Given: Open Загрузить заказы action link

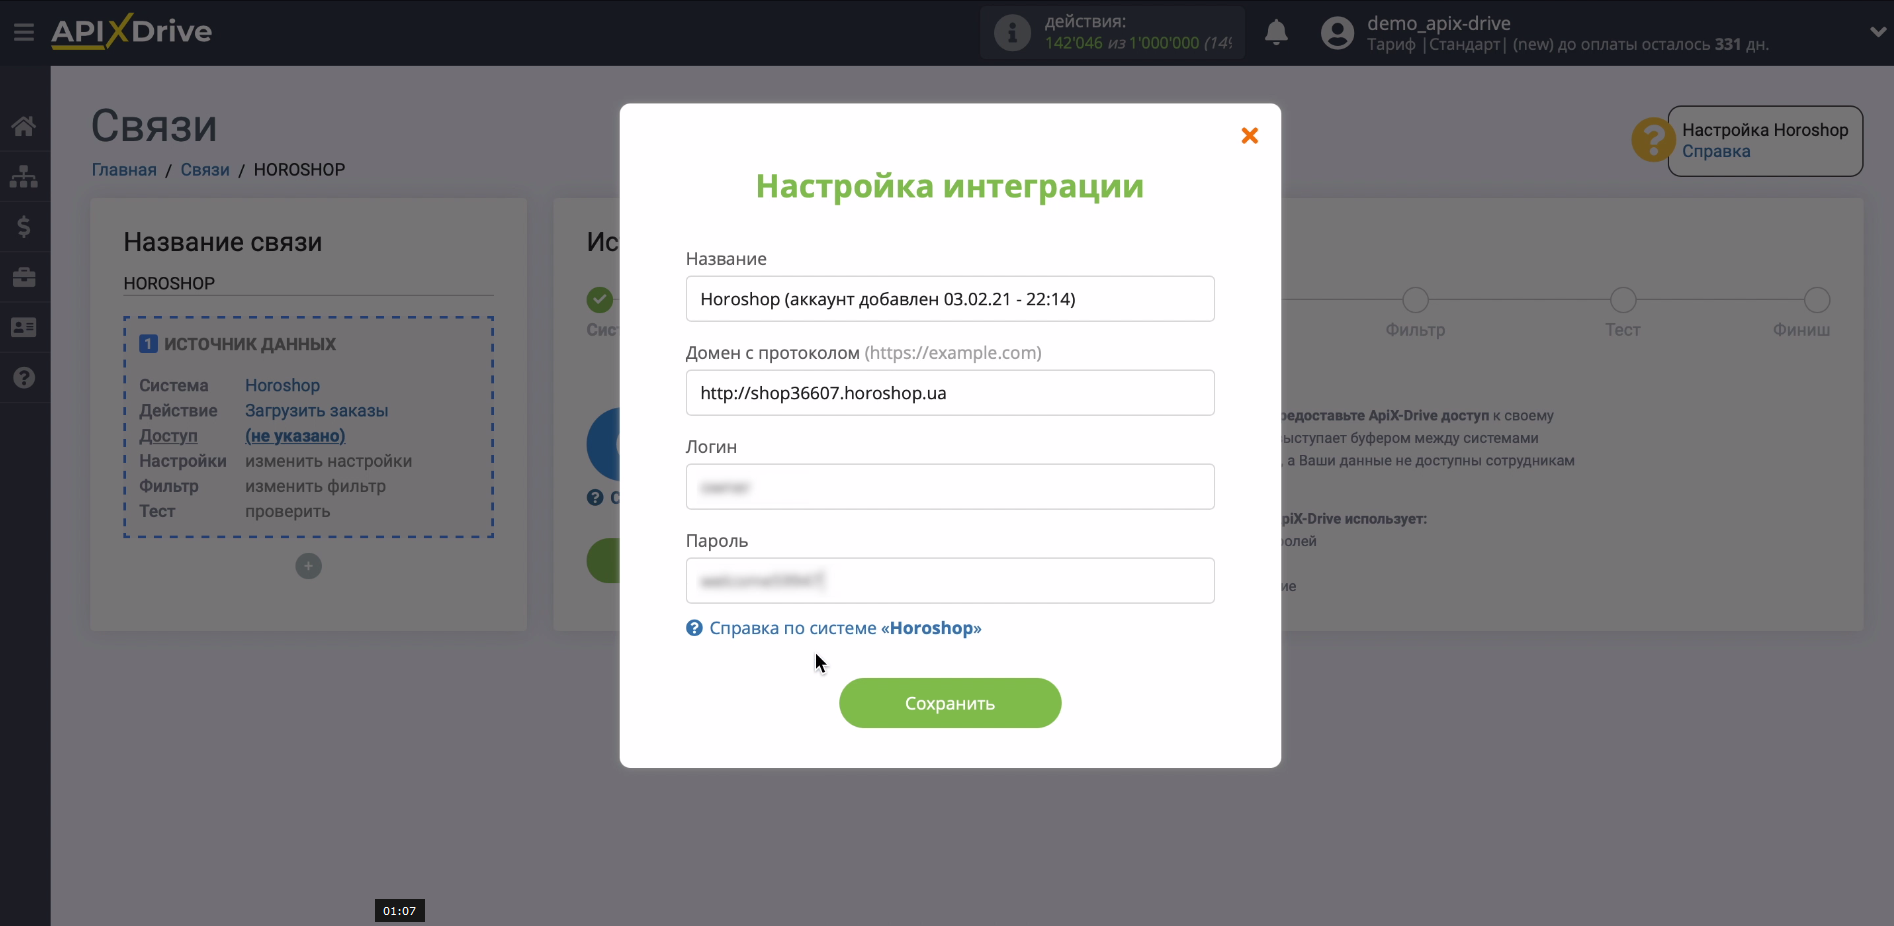Looking at the screenshot, I should click(316, 411).
